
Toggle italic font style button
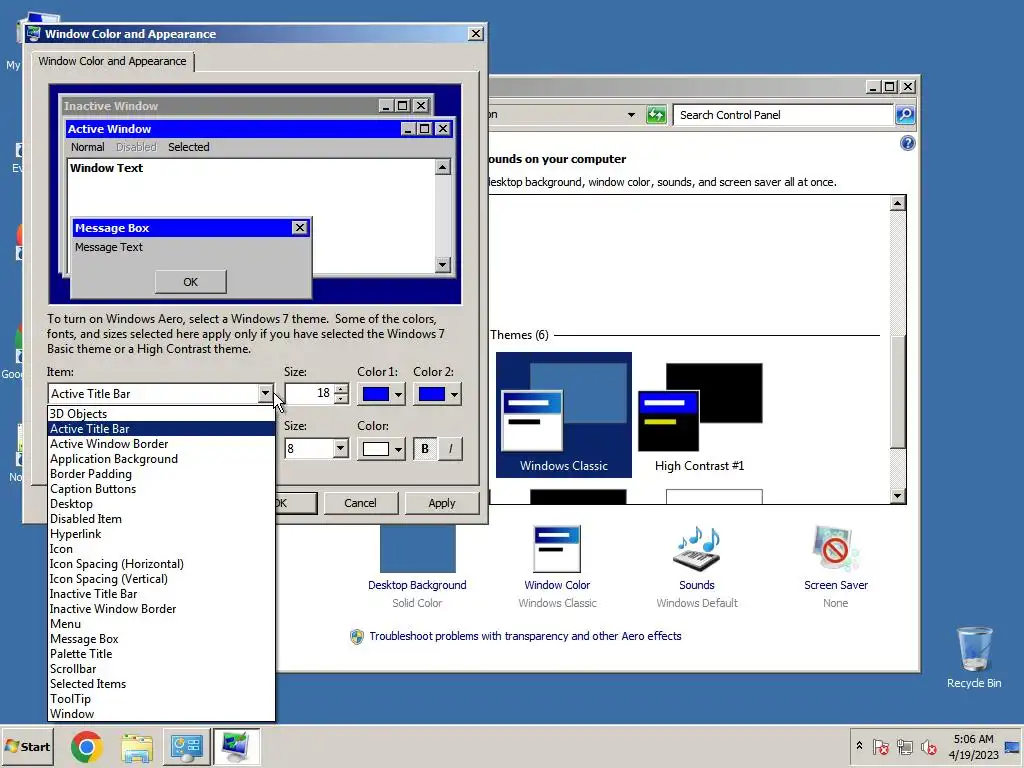(450, 449)
